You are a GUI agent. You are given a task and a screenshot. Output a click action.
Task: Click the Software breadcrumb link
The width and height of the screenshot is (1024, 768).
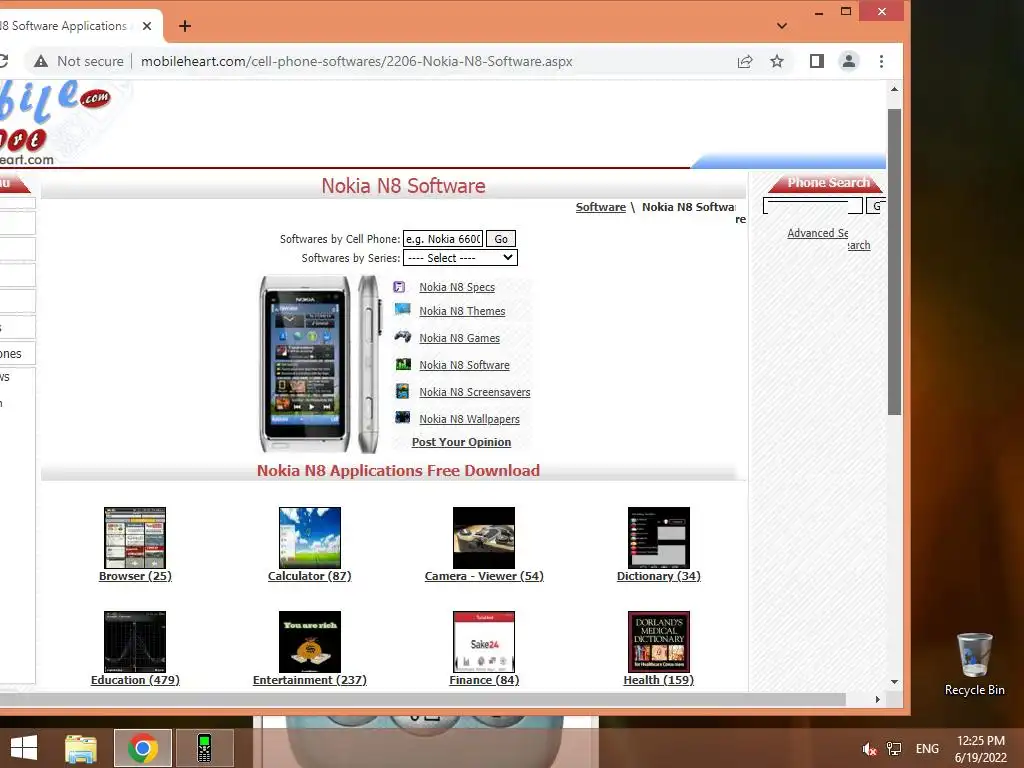[601, 207]
